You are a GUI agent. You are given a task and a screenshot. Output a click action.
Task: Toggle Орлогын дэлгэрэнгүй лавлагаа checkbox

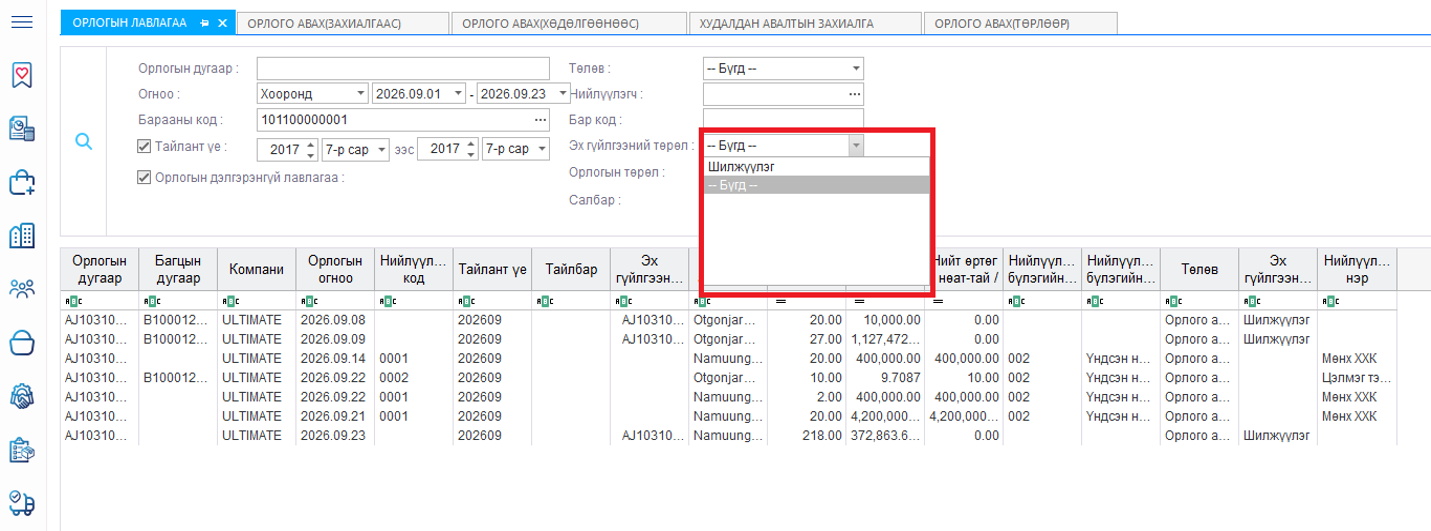144,177
